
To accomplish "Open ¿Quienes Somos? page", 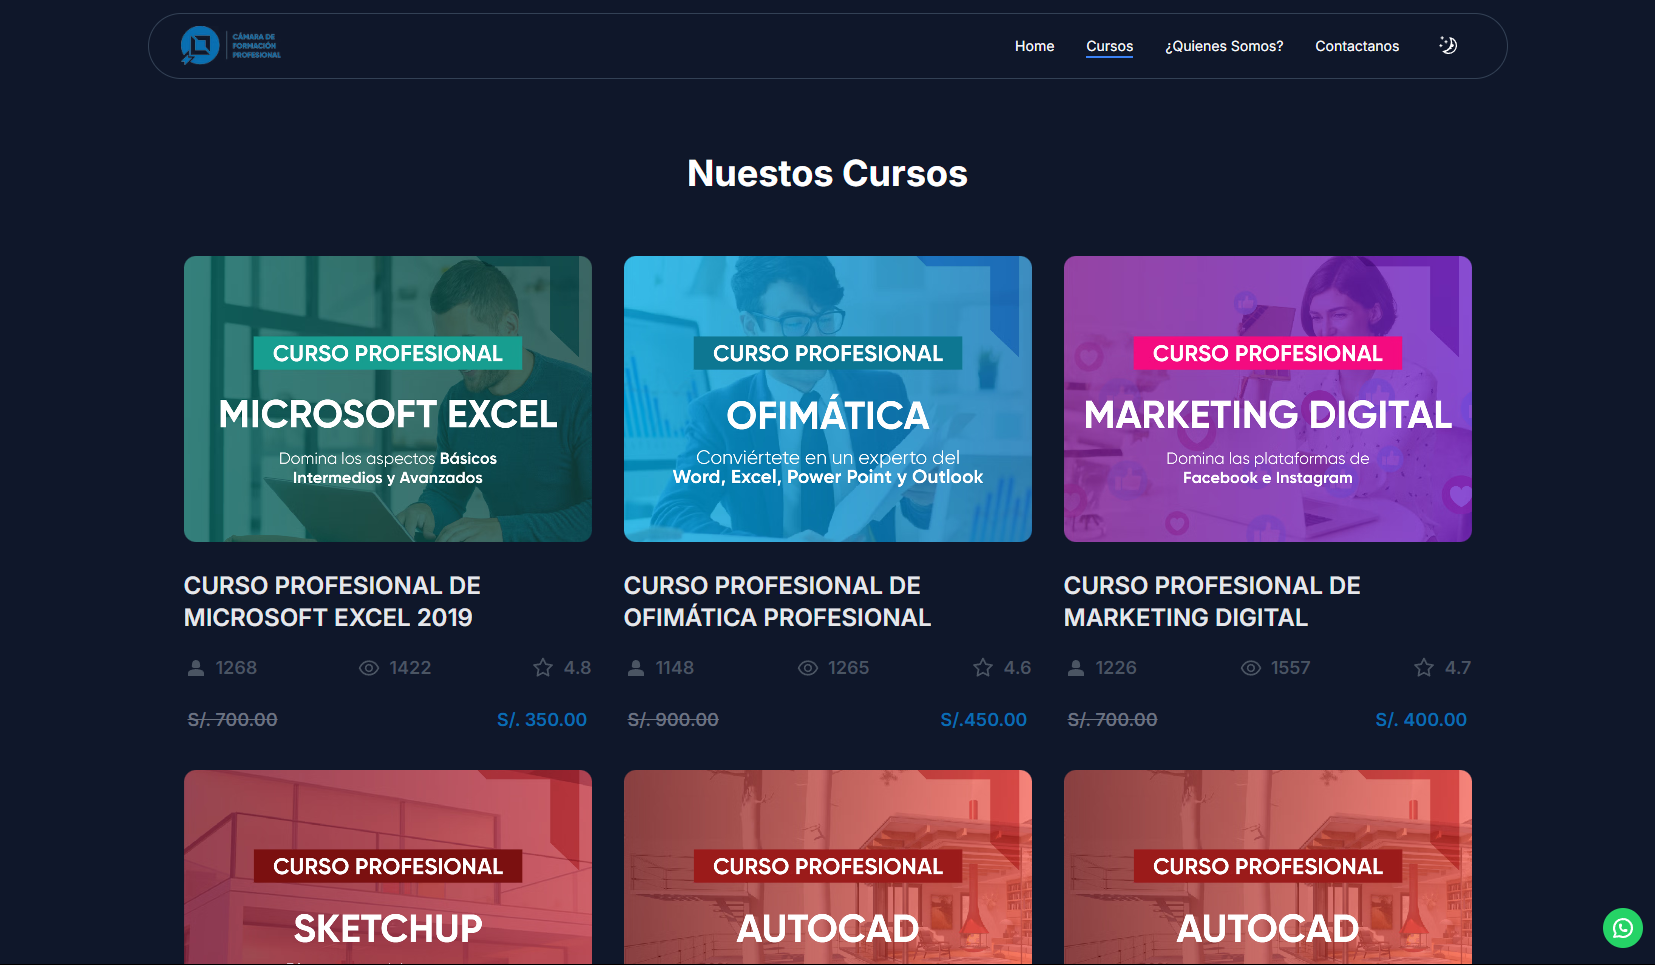I will coord(1224,46).
